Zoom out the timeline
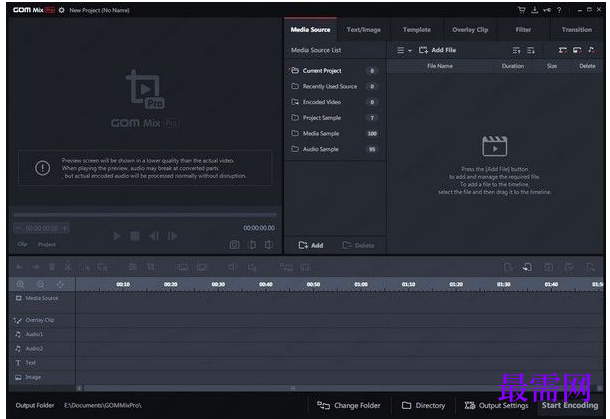 tap(40, 284)
